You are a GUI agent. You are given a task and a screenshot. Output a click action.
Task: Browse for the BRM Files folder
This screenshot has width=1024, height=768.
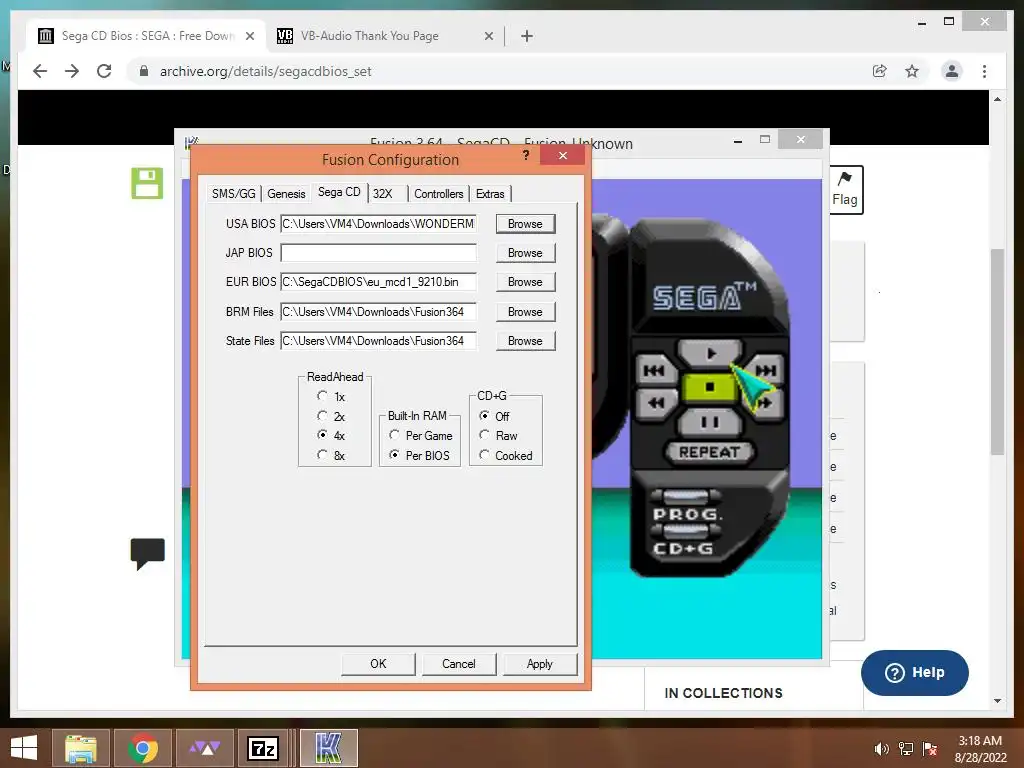point(525,312)
